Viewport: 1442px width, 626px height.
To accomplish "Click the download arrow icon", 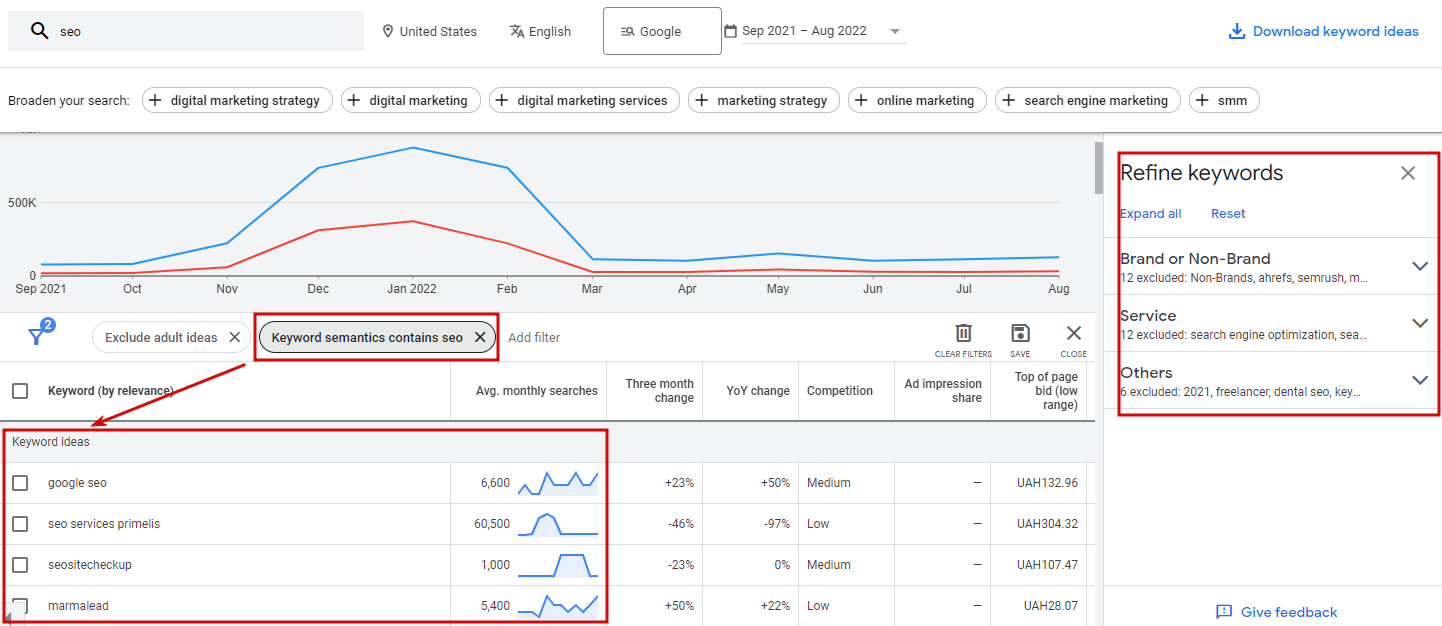I will coord(1237,31).
